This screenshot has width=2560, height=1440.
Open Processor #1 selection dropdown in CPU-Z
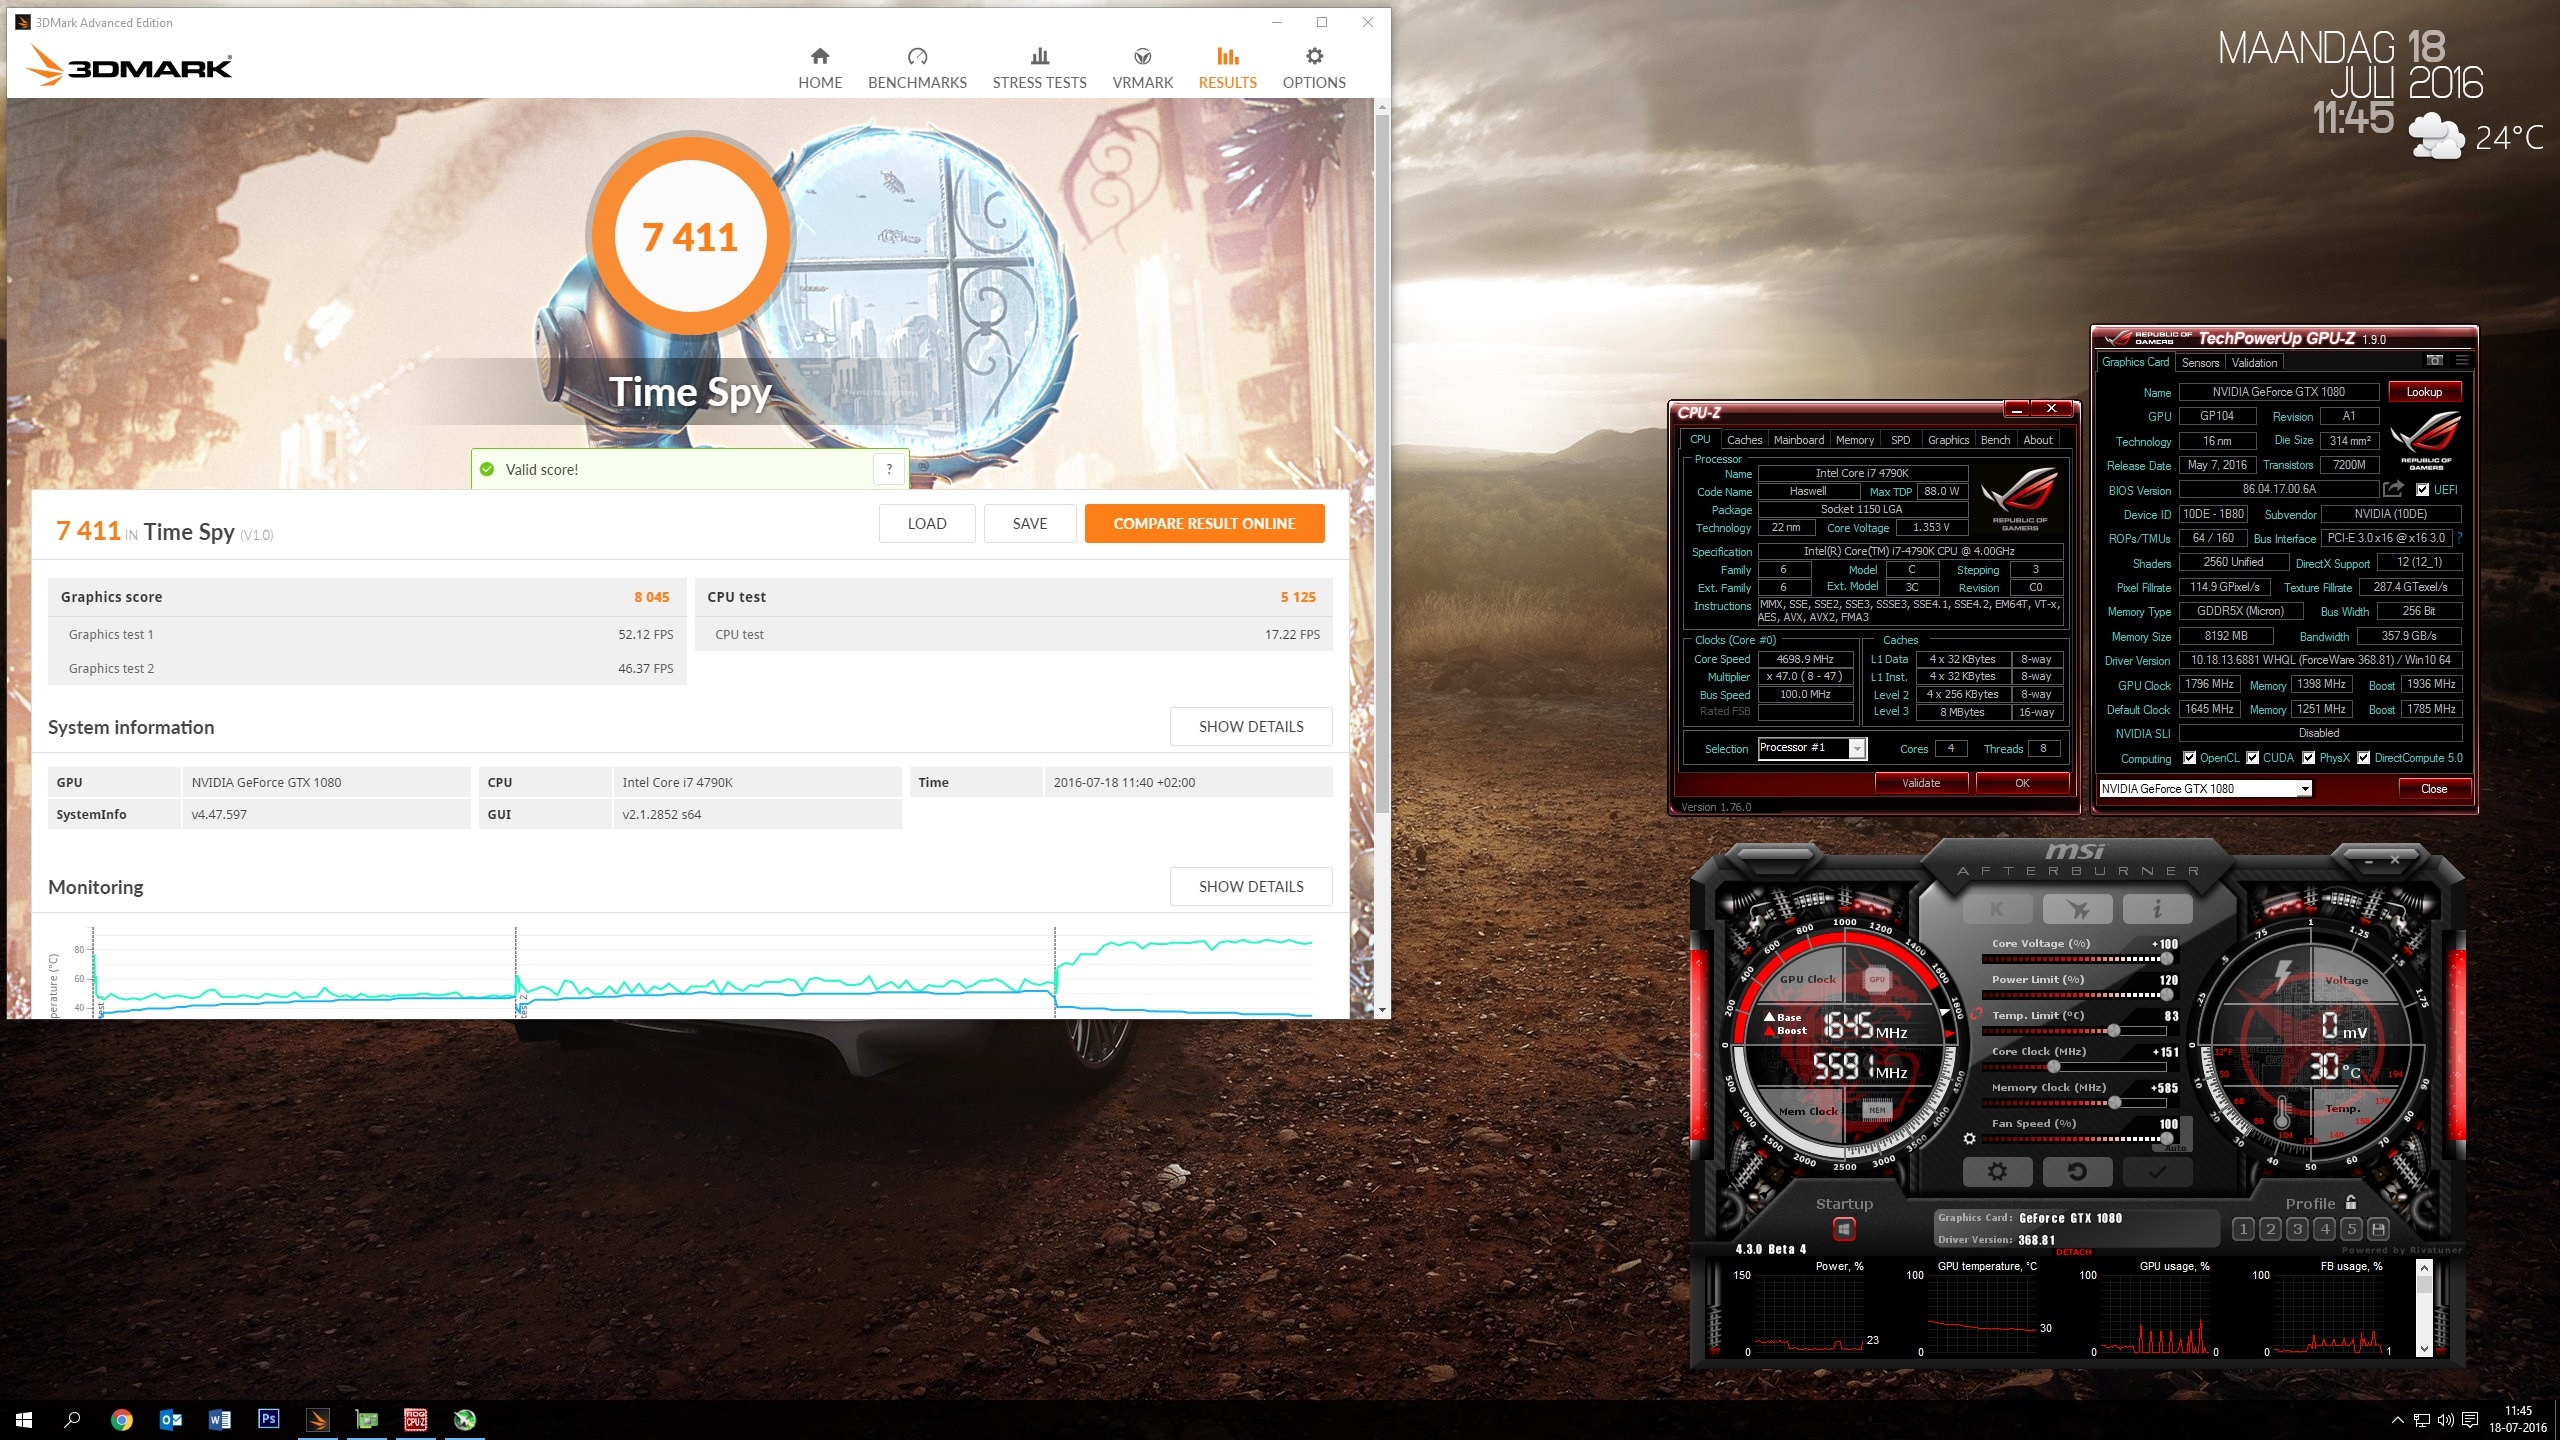[1857, 748]
